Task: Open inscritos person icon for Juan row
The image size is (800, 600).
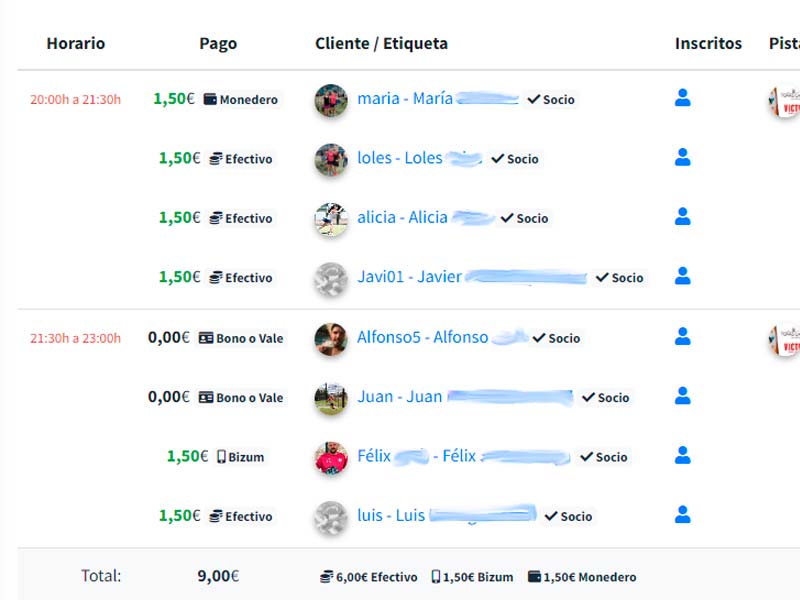Action: click(x=682, y=395)
